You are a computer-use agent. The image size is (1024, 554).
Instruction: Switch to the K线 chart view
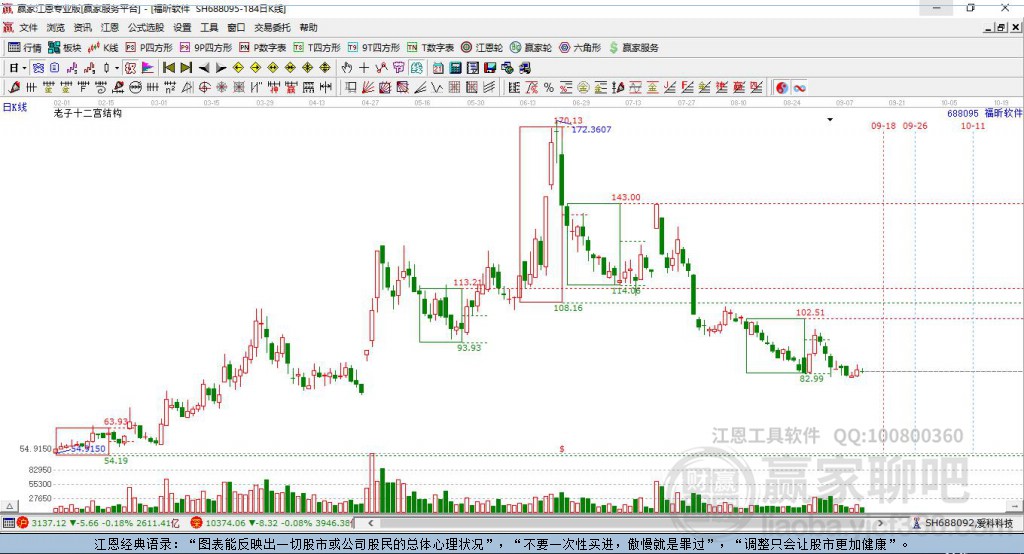tap(103, 48)
